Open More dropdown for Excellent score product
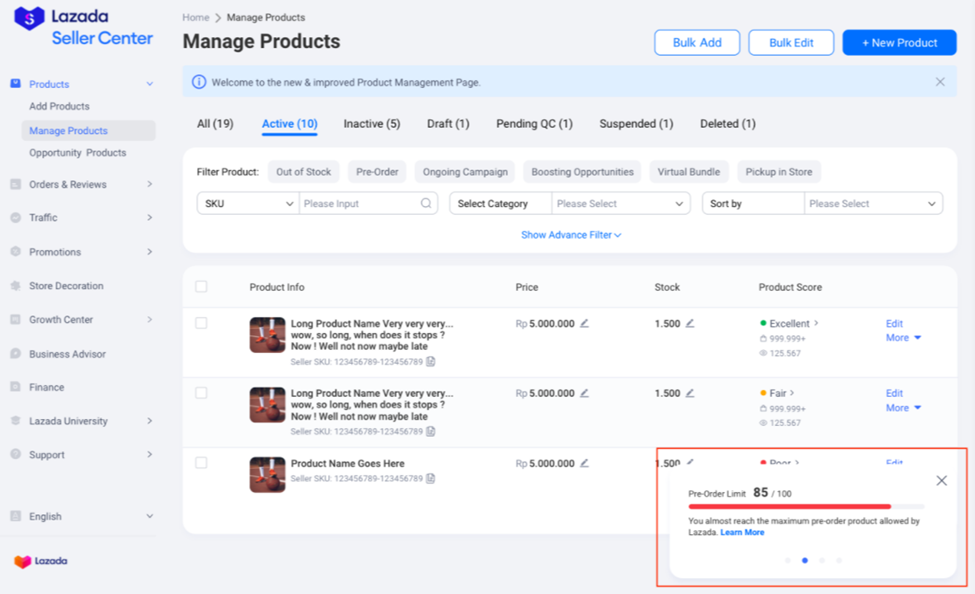The height and width of the screenshot is (594, 975). (903, 338)
